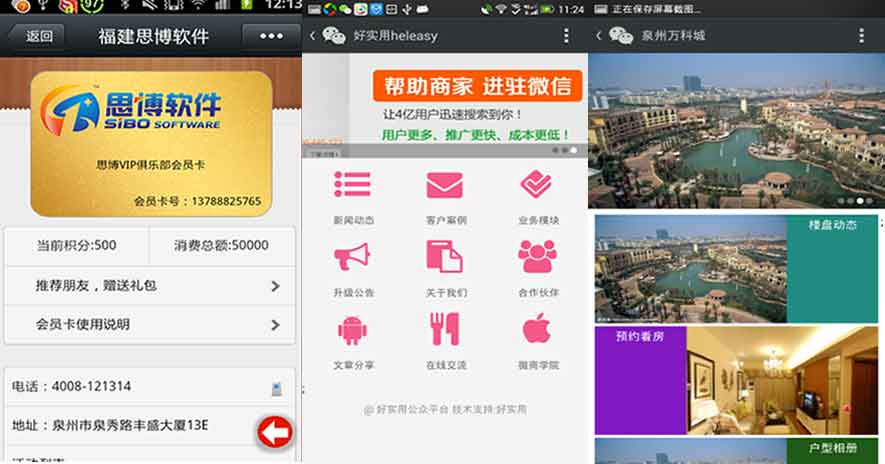Tap the 正在保存屏幕截图 notification text
885x464 pixels.
click(x=656, y=10)
